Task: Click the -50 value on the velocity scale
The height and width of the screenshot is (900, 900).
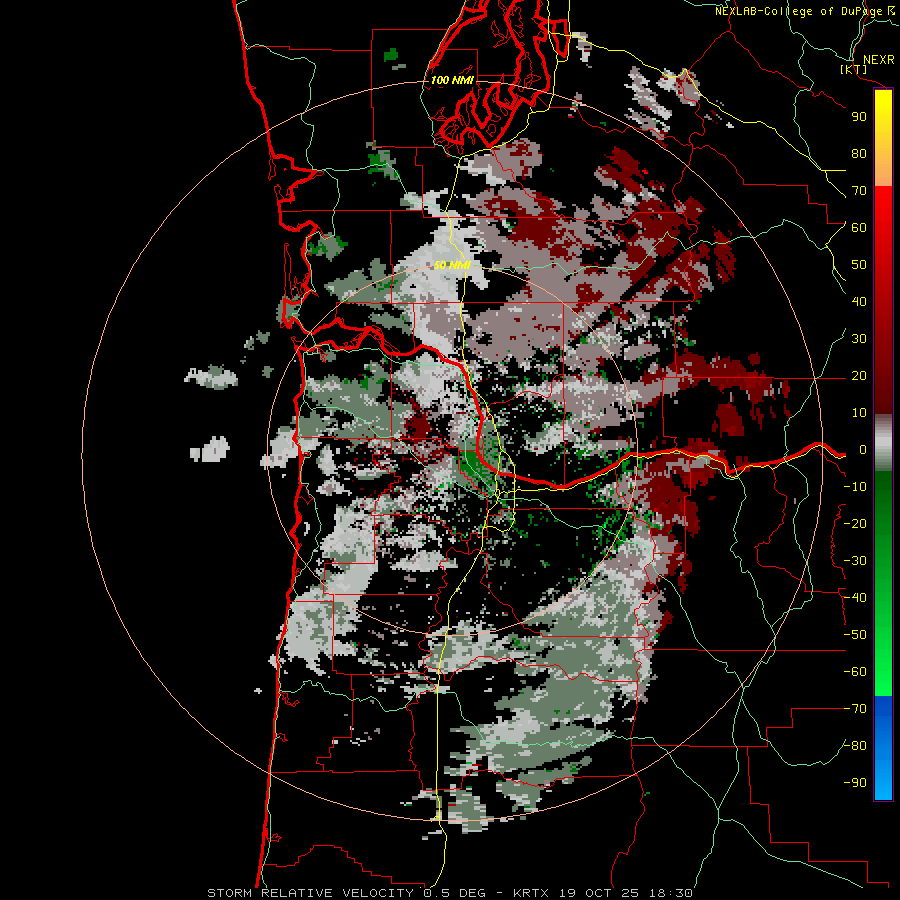Action: pos(855,635)
